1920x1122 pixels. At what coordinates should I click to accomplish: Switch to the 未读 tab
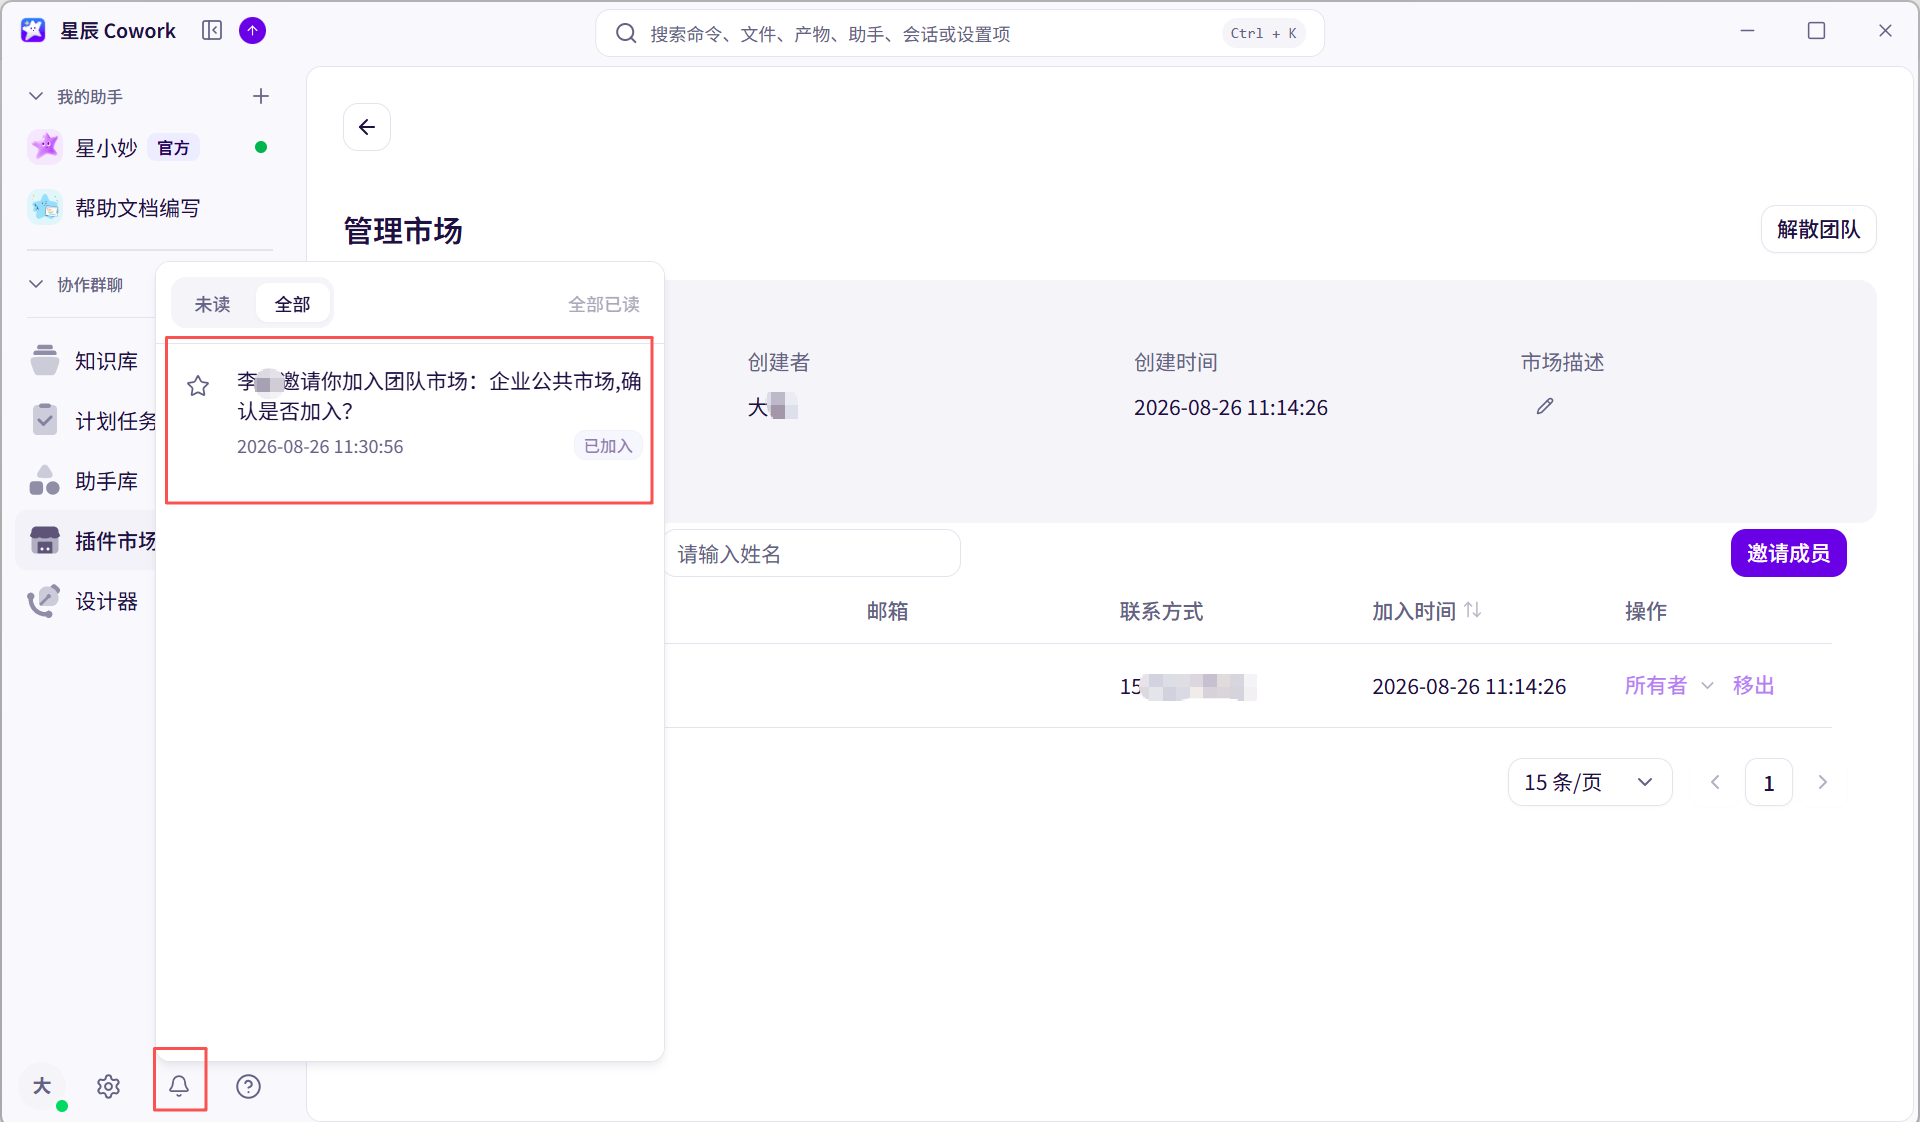(212, 304)
